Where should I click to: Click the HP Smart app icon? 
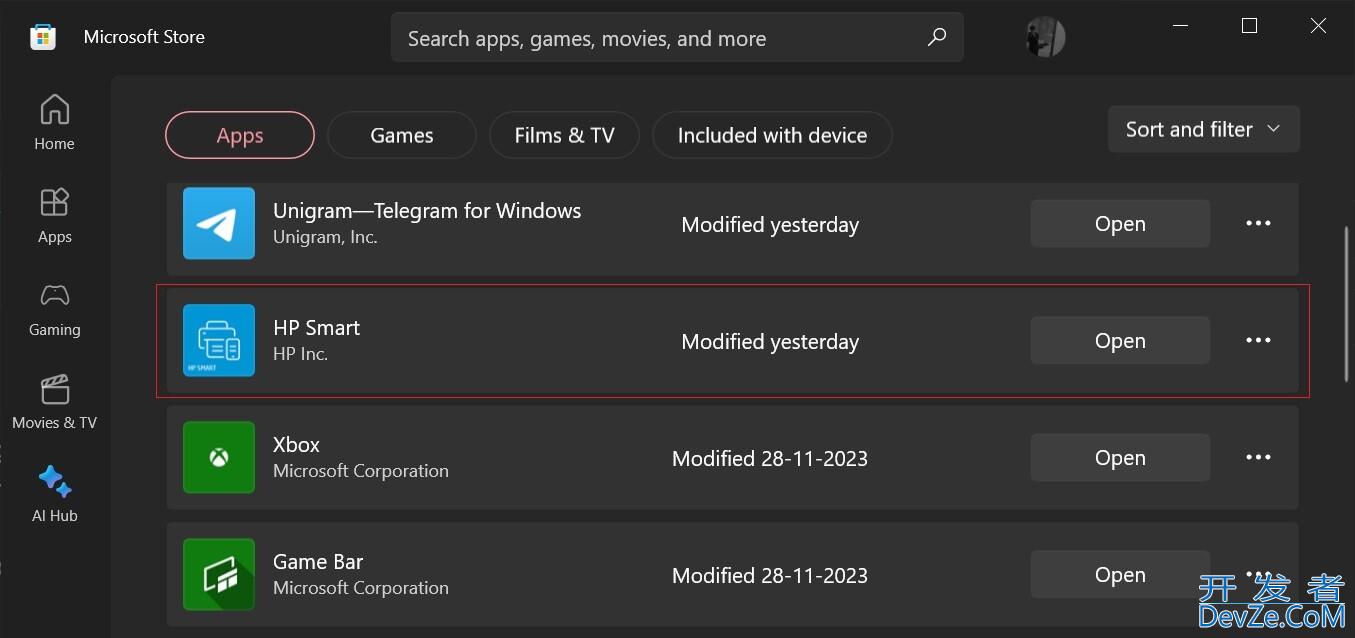point(219,341)
